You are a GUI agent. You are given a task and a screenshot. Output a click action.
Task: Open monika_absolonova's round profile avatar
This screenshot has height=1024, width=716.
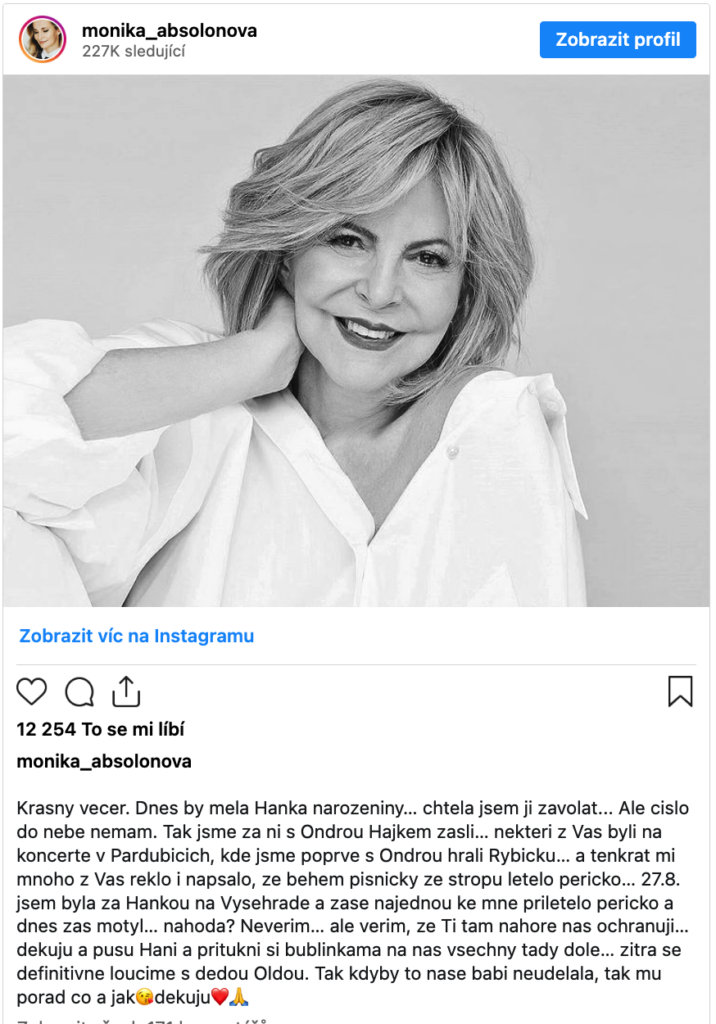point(42,39)
